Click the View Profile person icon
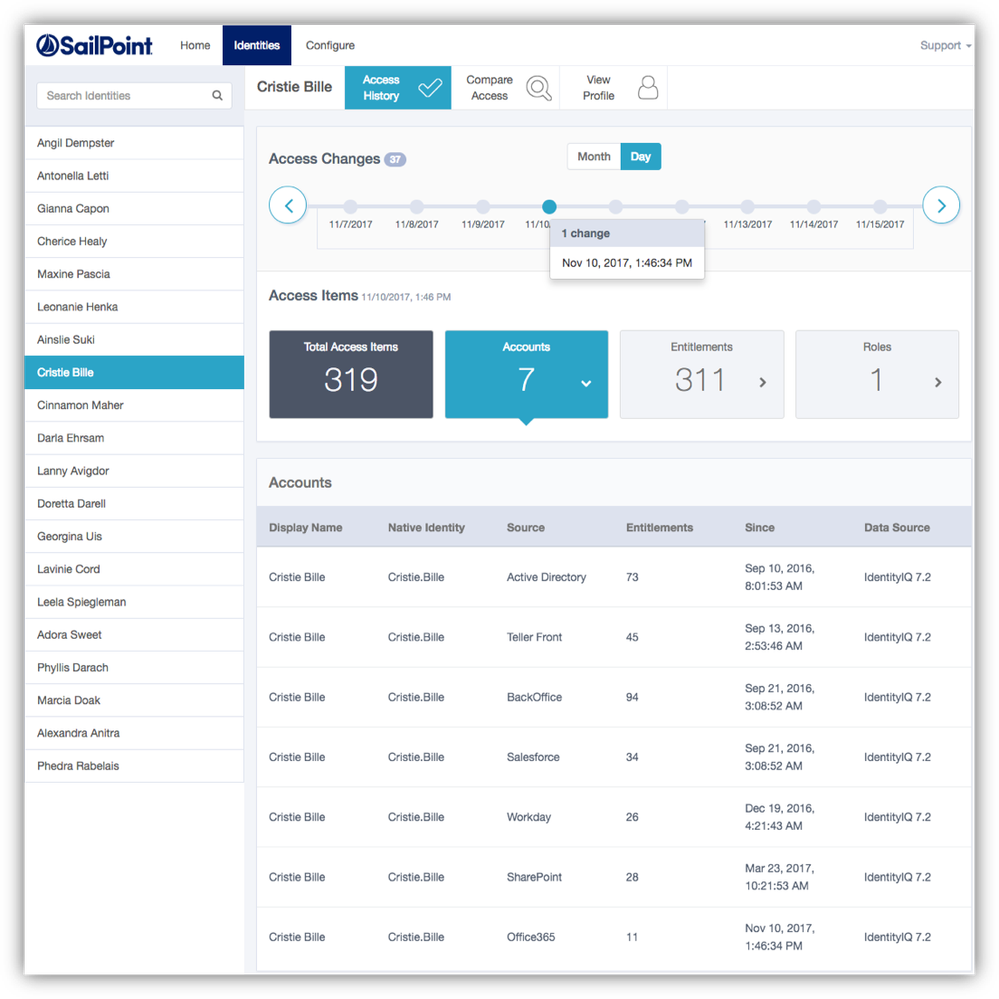 (x=648, y=88)
